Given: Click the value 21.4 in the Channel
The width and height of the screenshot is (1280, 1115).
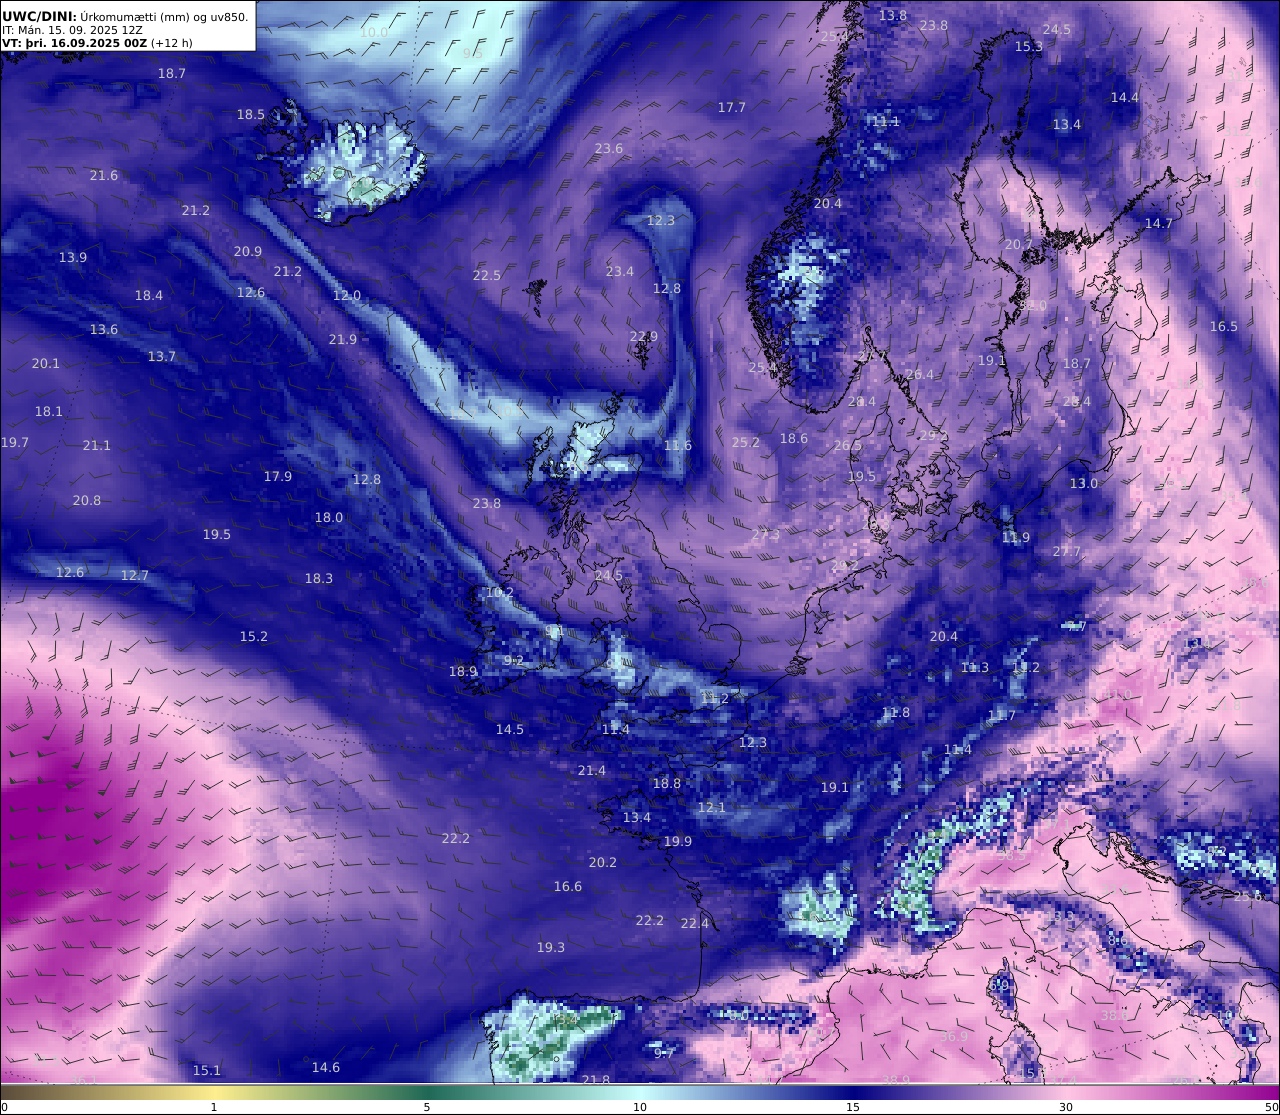Looking at the screenshot, I should point(592,771).
